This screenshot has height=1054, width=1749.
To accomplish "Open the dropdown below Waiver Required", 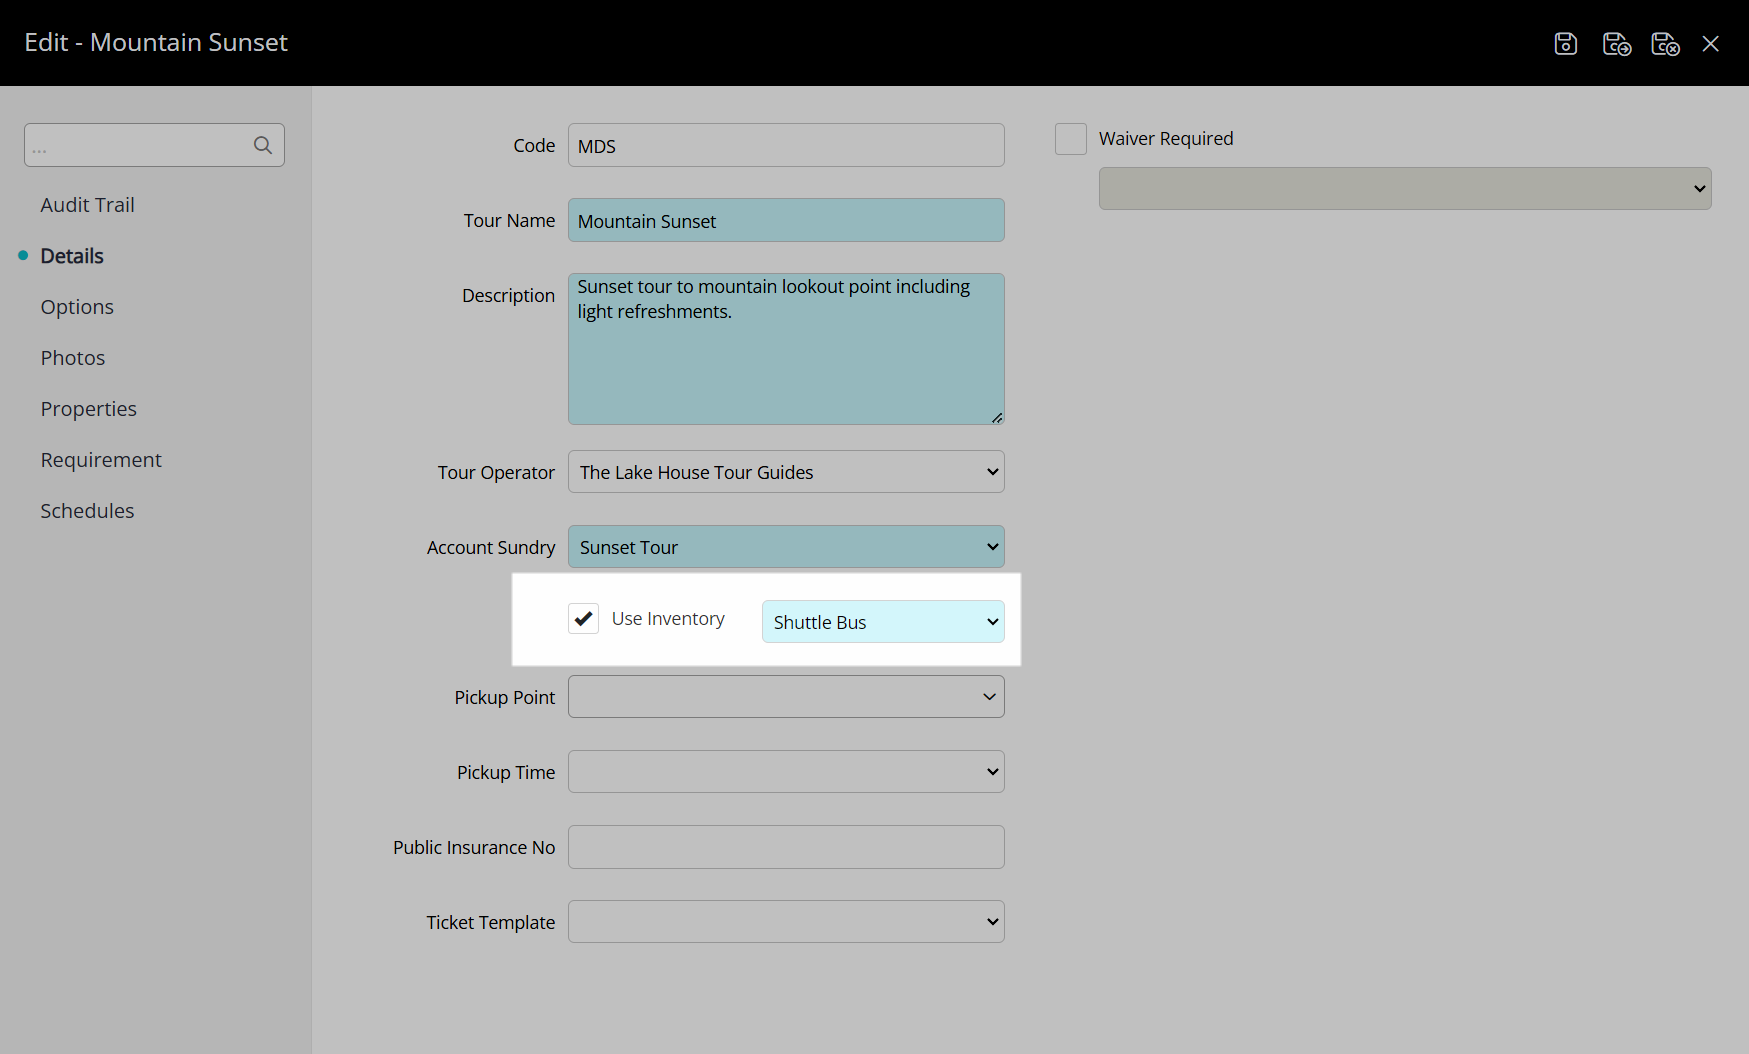I will (x=1405, y=188).
